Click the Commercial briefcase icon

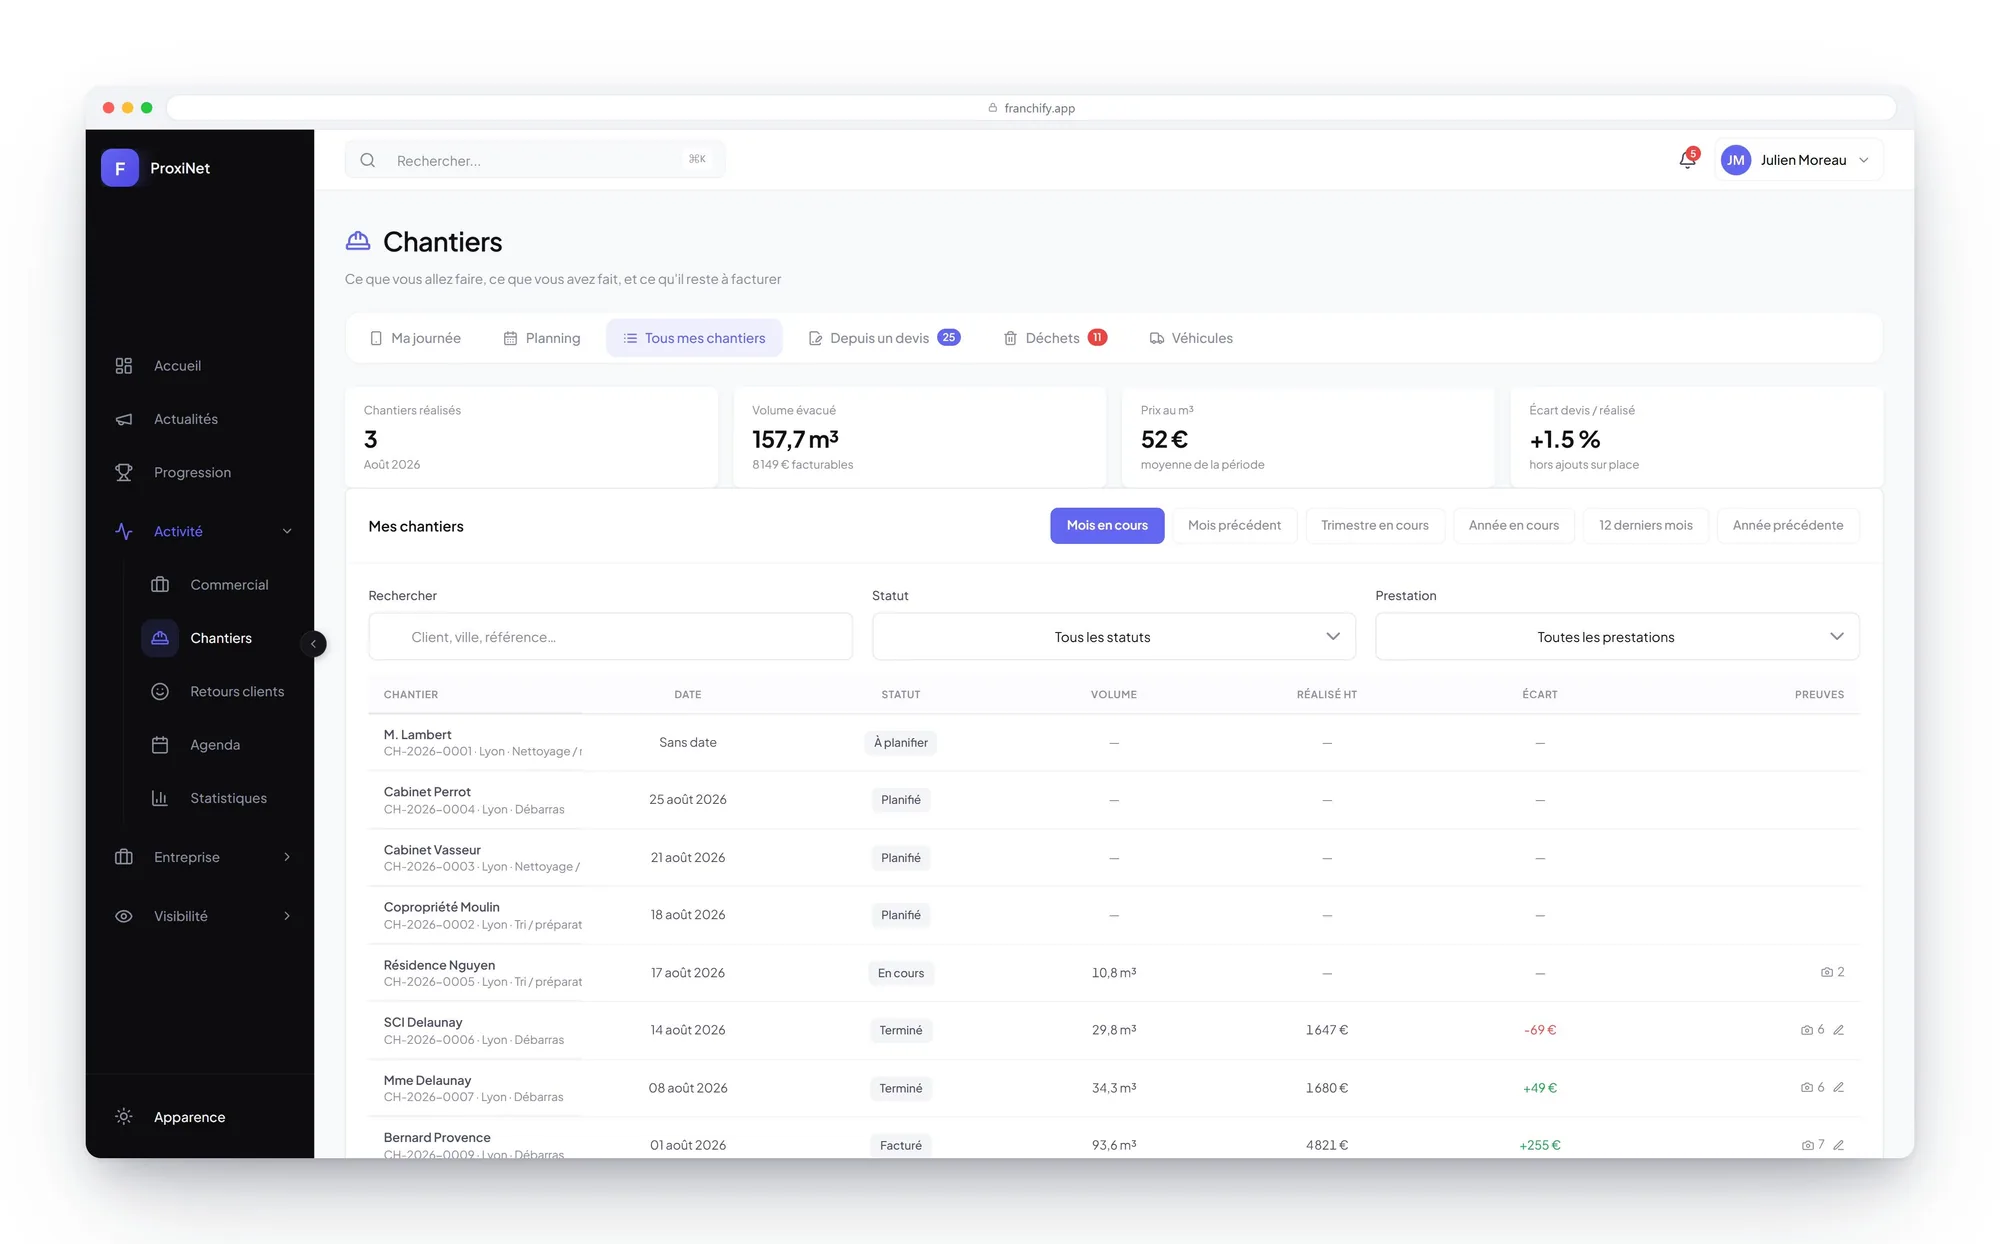point(160,585)
